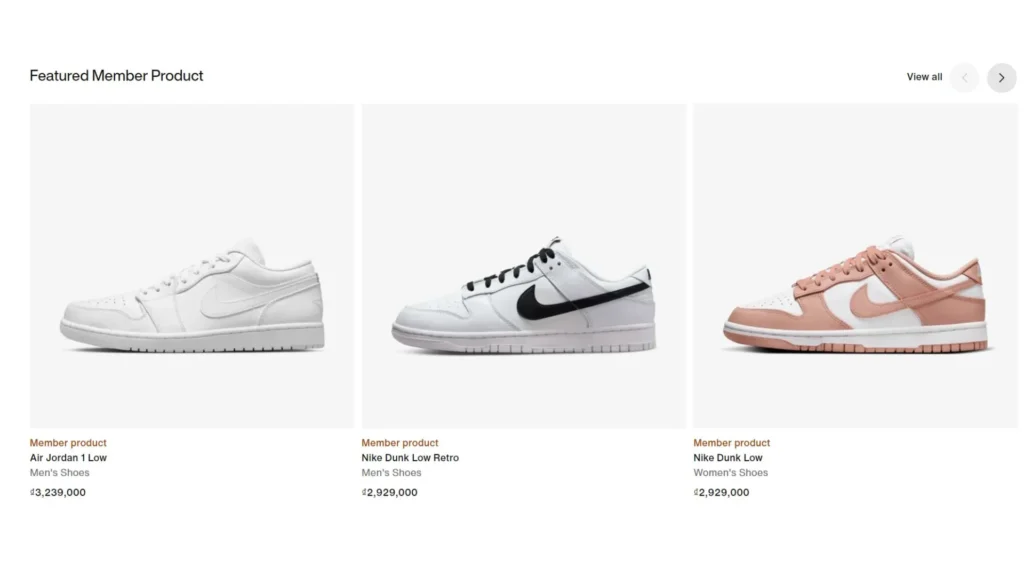Click the Featured Member Product heading
Image resolution: width=1024 pixels, height=576 pixels.
(116, 76)
